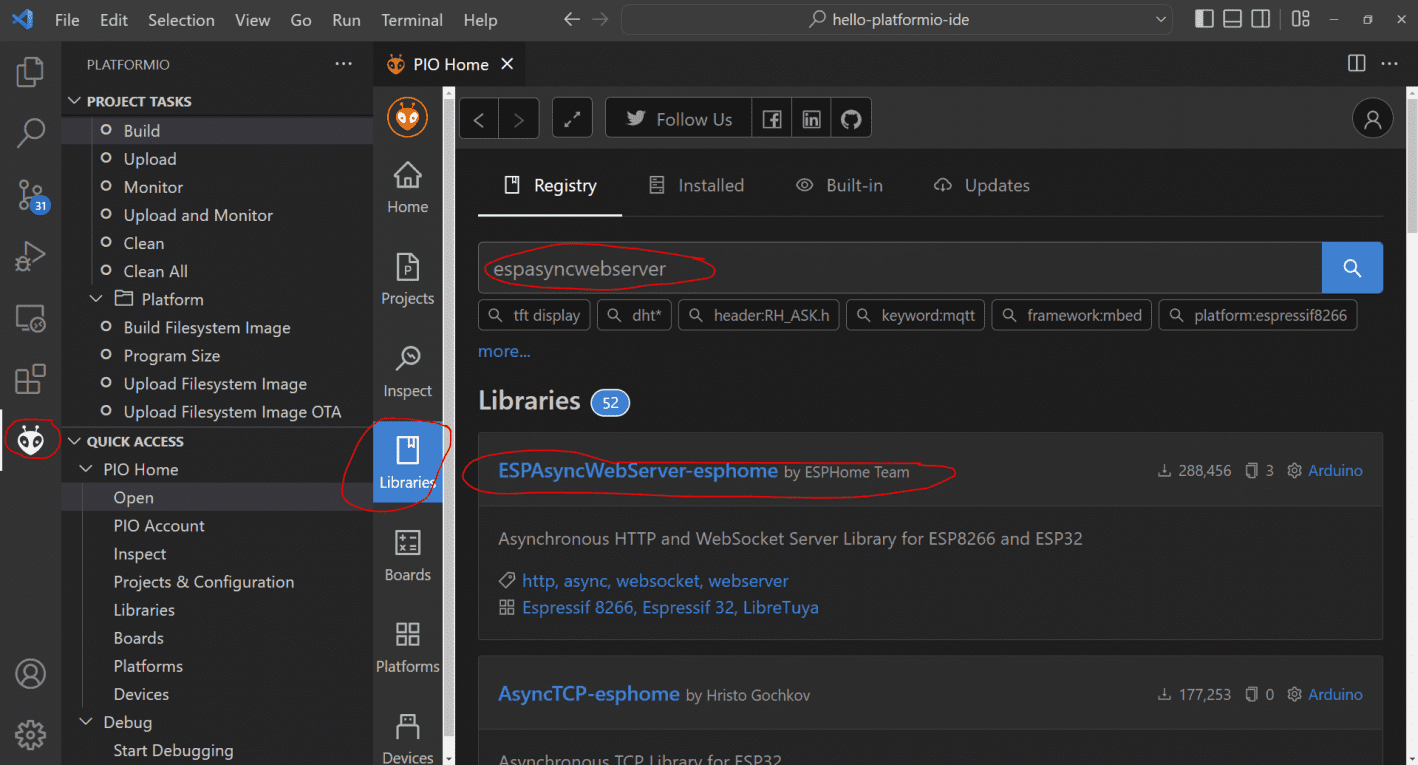Image resolution: width=1418 pixels, height=765 pixels.
Task: Toggle the primary sidebar layout button
Action: coord(1204,19)
